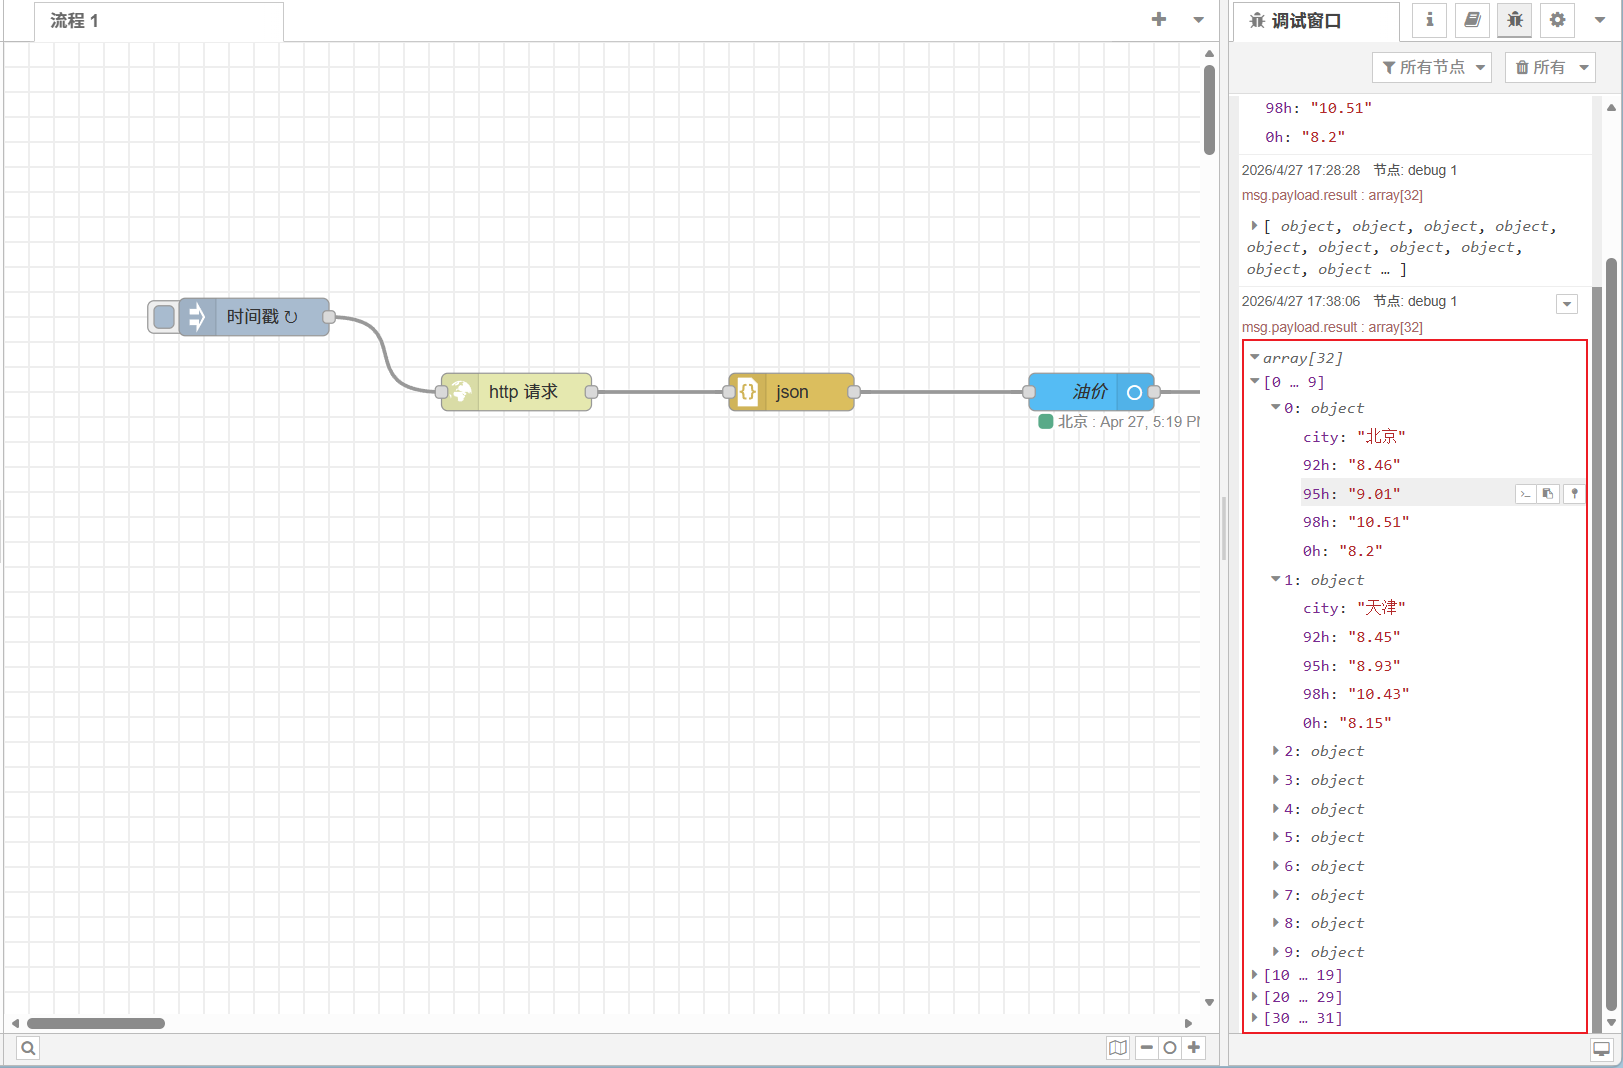Viewport: 1623px width, 1068px height.
Task: Pin the 95h value with pin icon
Action: (1574, 494)
